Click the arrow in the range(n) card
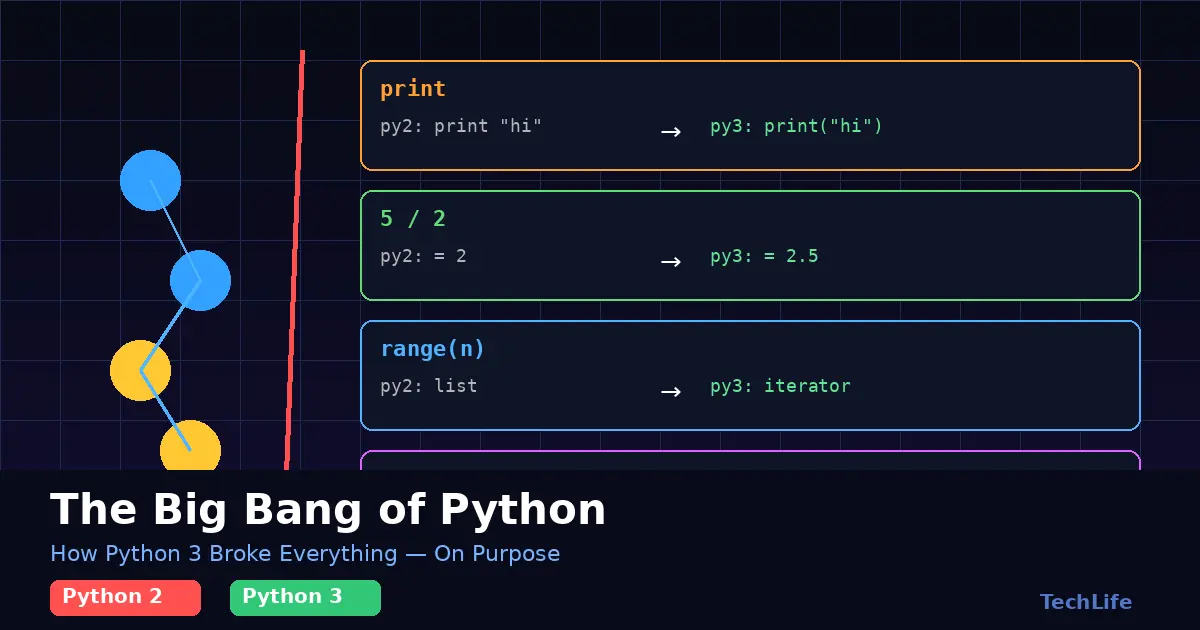Image resolution: width=1200 pixels, height=630 pixels. tap(670, 391)
